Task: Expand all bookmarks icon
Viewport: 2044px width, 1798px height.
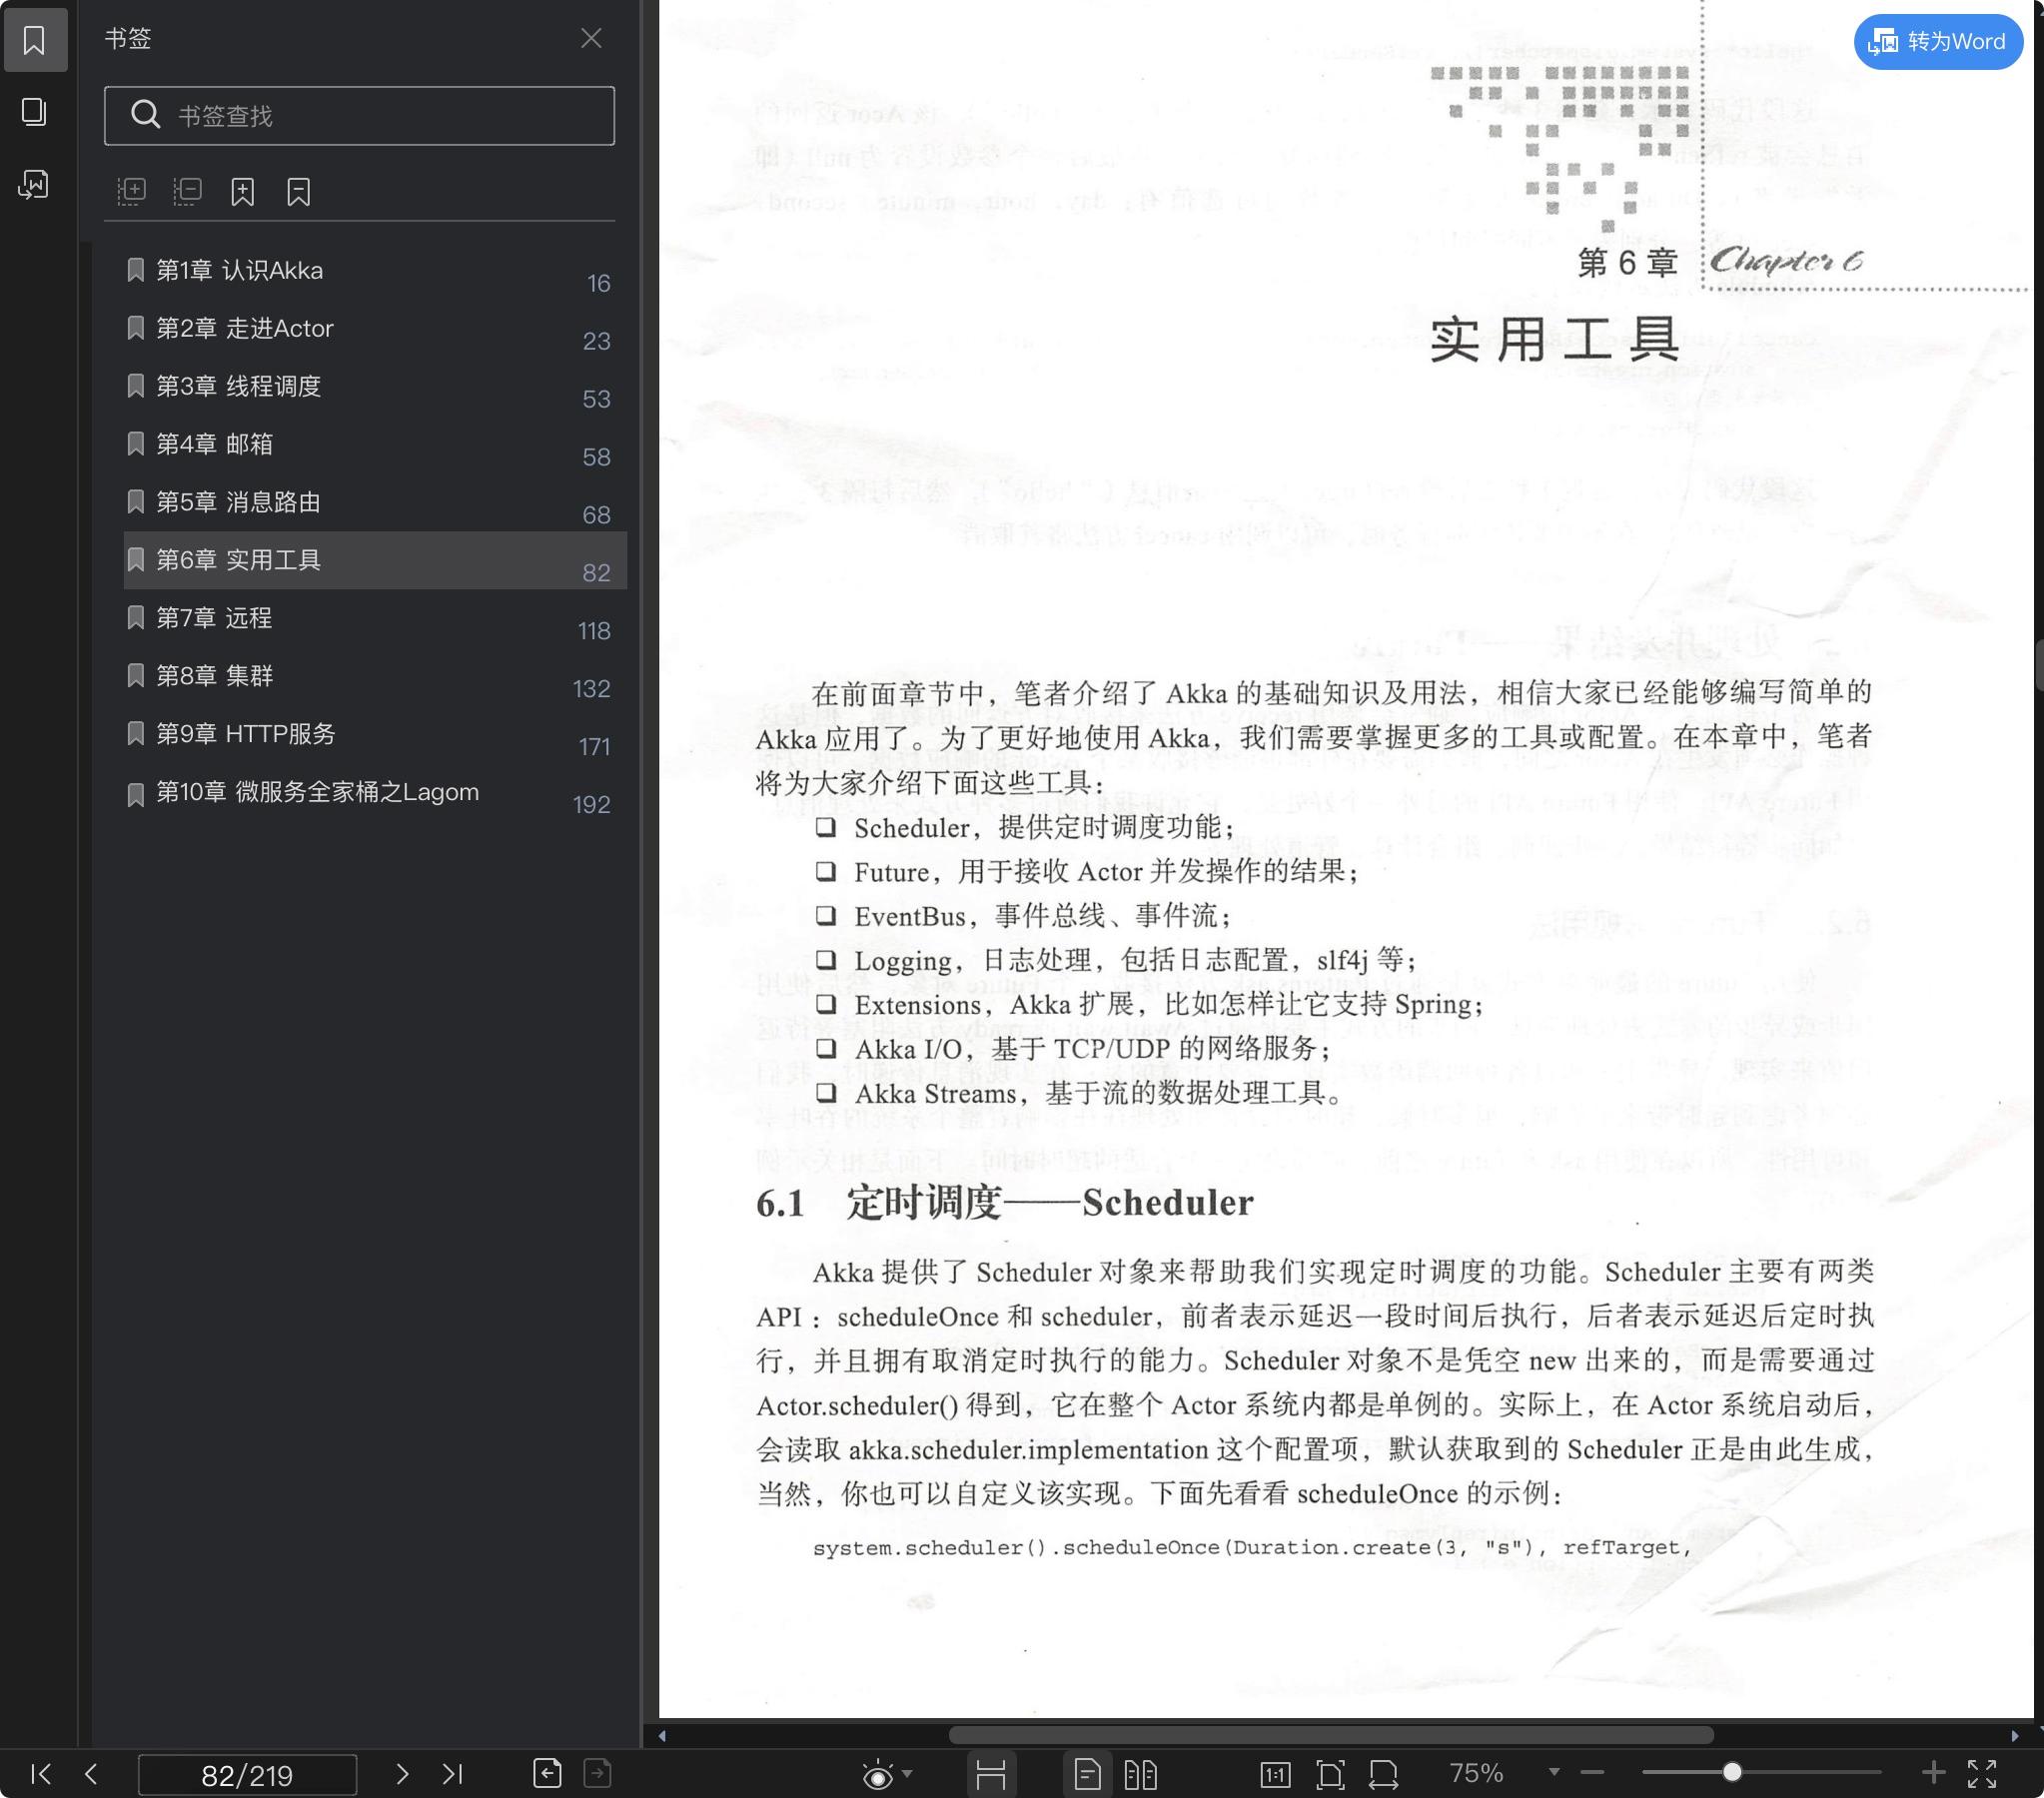Action: (131, 191)
